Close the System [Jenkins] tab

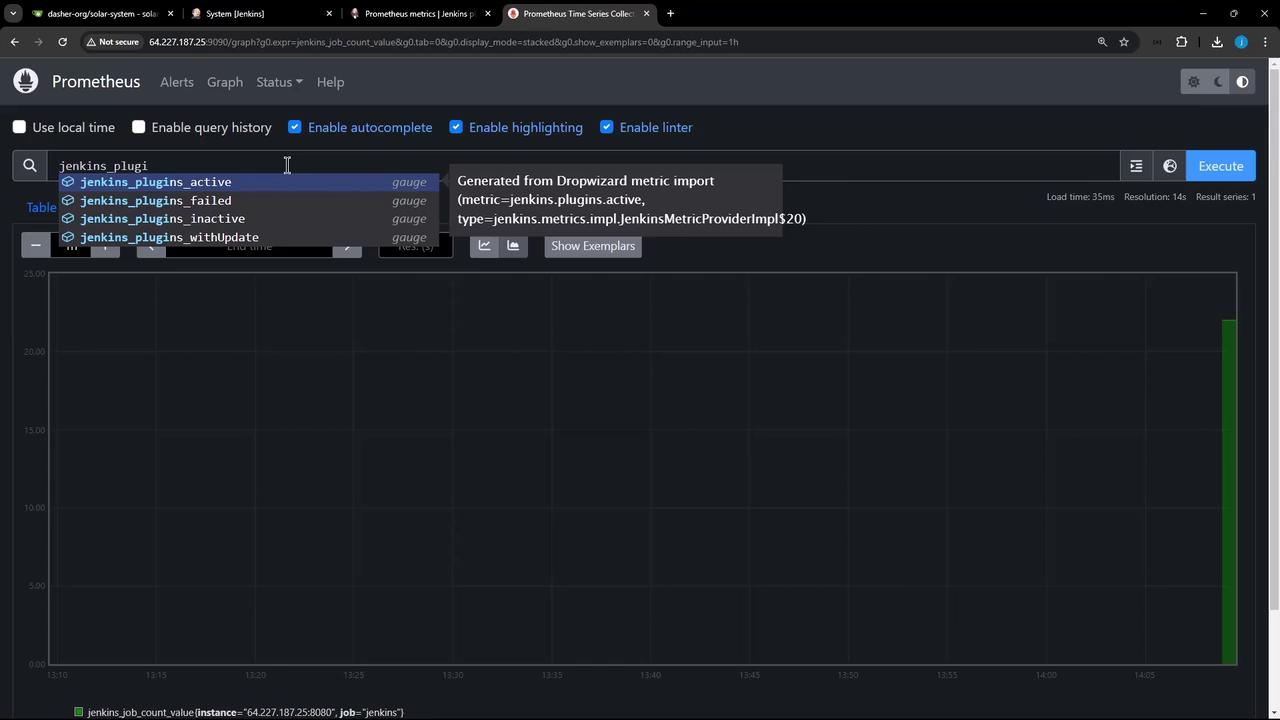[x=329, y=14]
